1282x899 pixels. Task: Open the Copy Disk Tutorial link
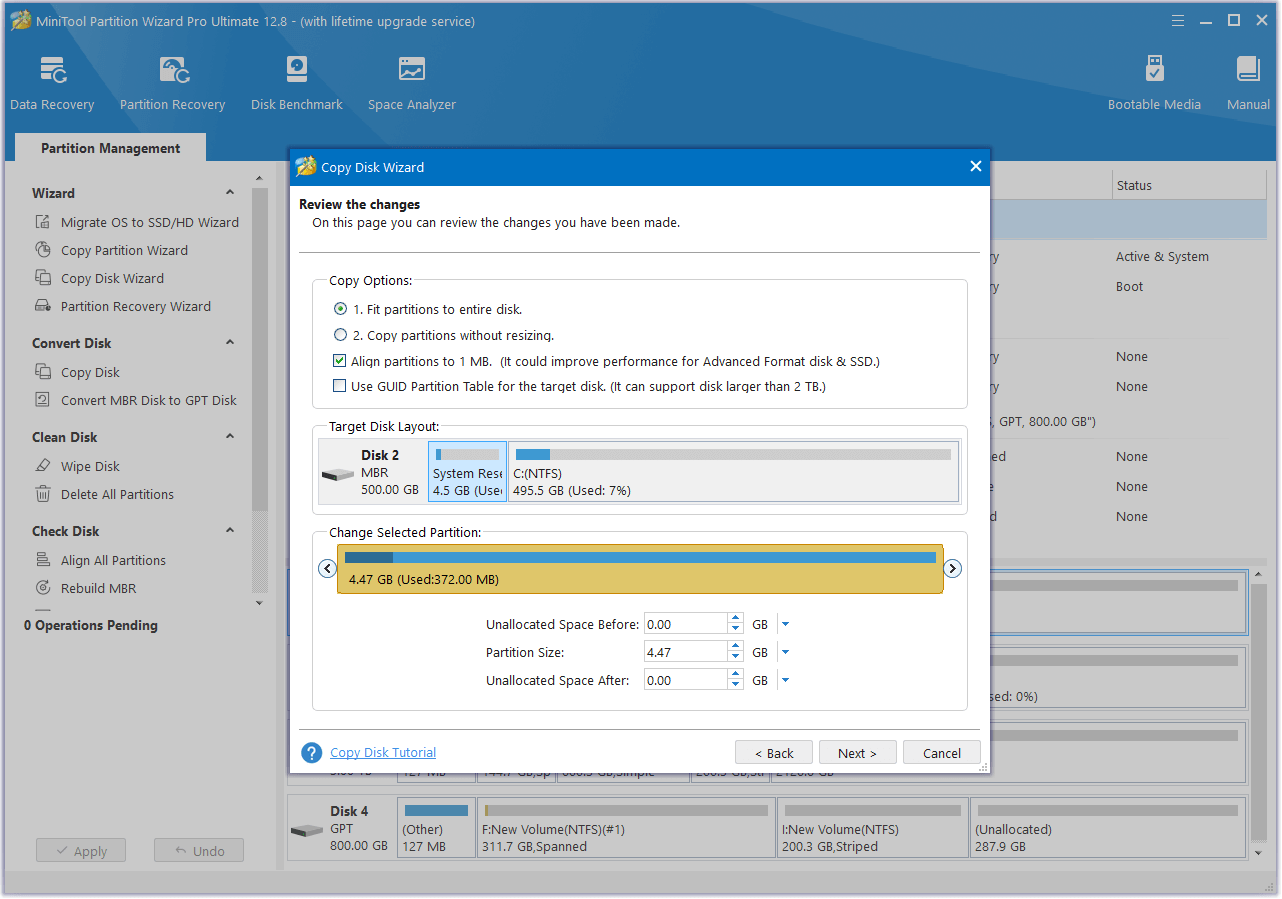(383, 752)
